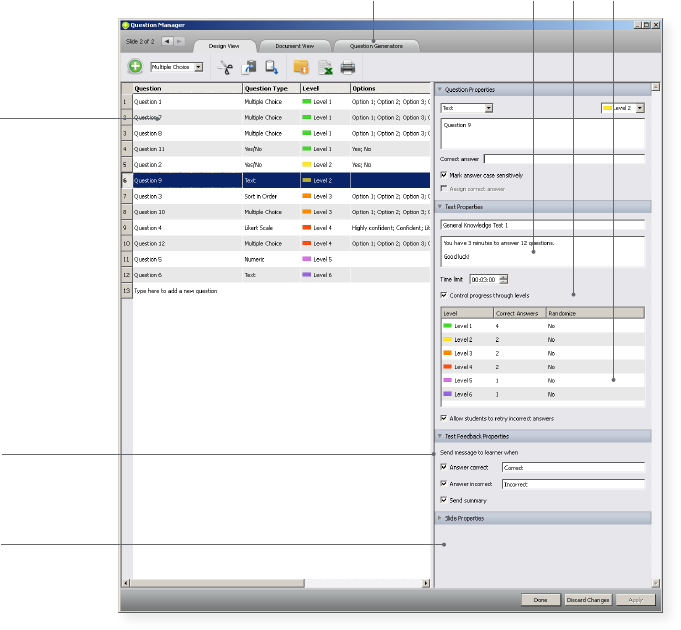This screenshot has width=681, height=630.
Task: Click the paste from clipboard icon
Action: click(272, 67)
